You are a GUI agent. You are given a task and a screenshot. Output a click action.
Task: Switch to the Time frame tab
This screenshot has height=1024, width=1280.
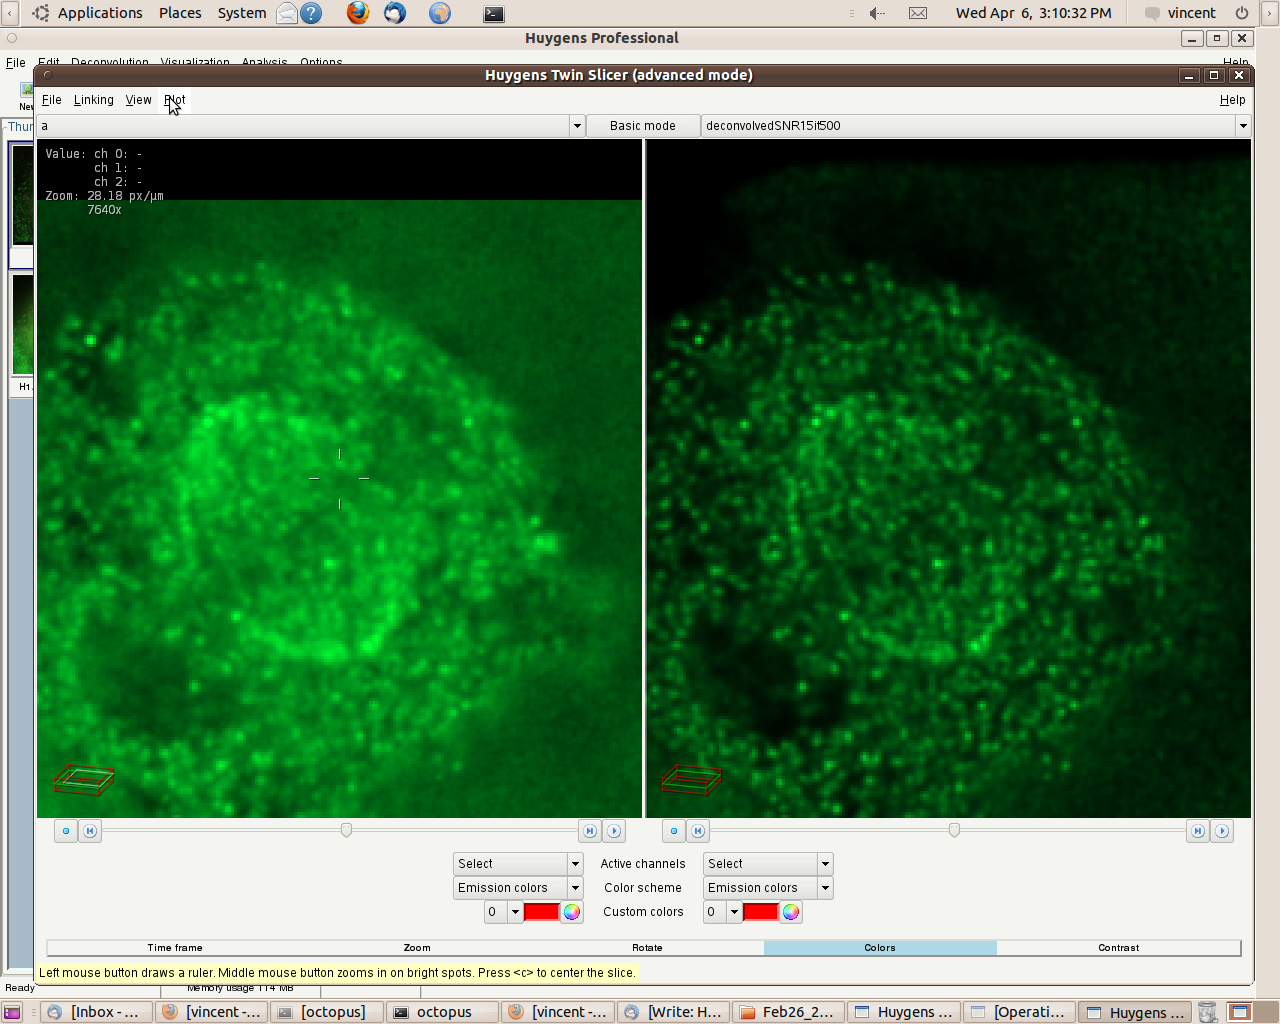(x=175, y=948)
